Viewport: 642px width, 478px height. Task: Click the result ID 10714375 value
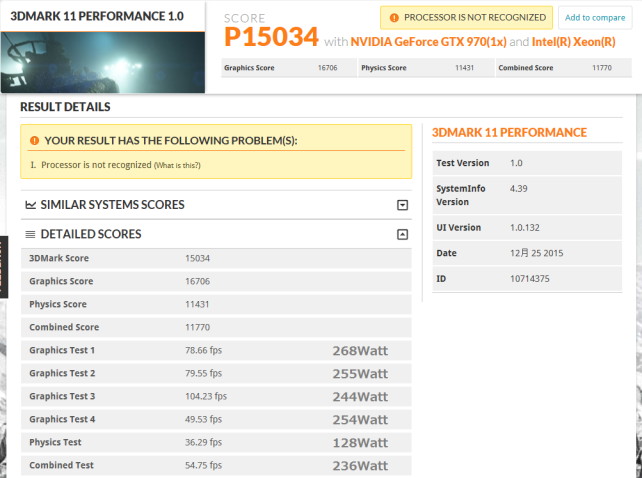(530, 279)
